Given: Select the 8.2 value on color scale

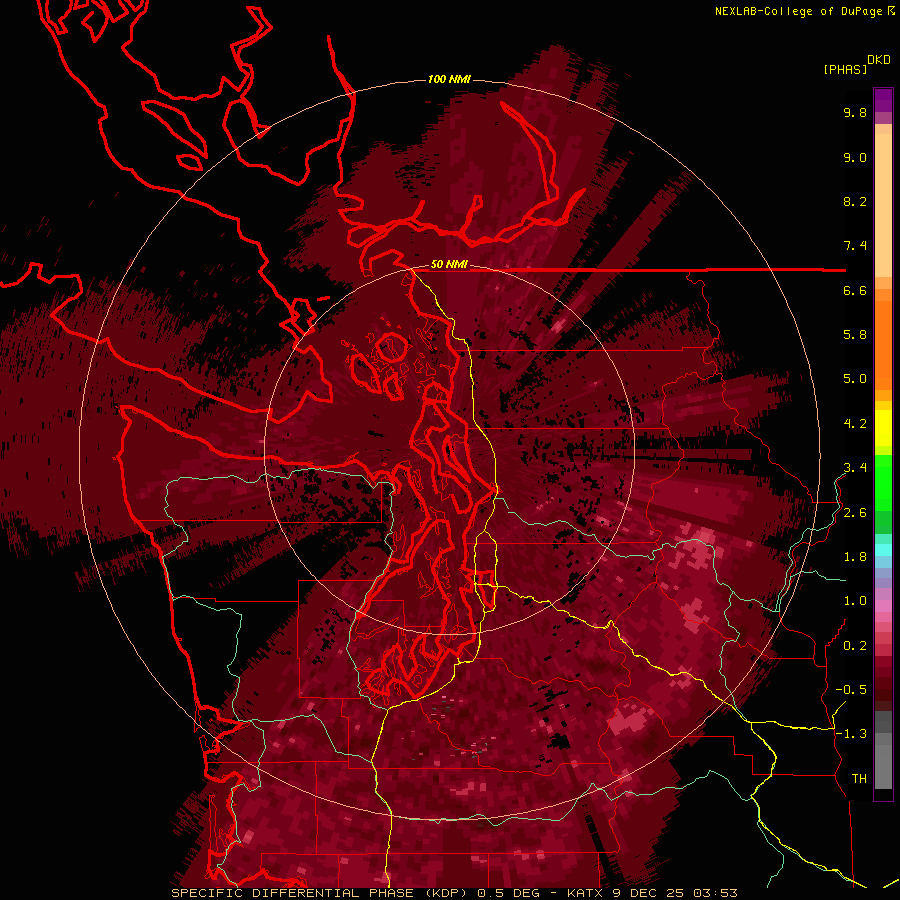Looking at the screenshot, I should click(855, 201).
